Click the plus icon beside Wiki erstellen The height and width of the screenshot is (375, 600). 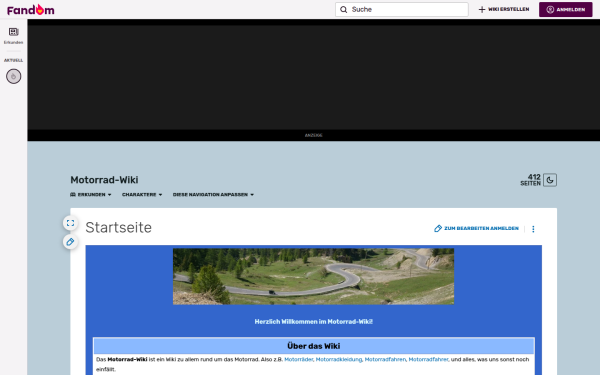(x=482, y=10)
